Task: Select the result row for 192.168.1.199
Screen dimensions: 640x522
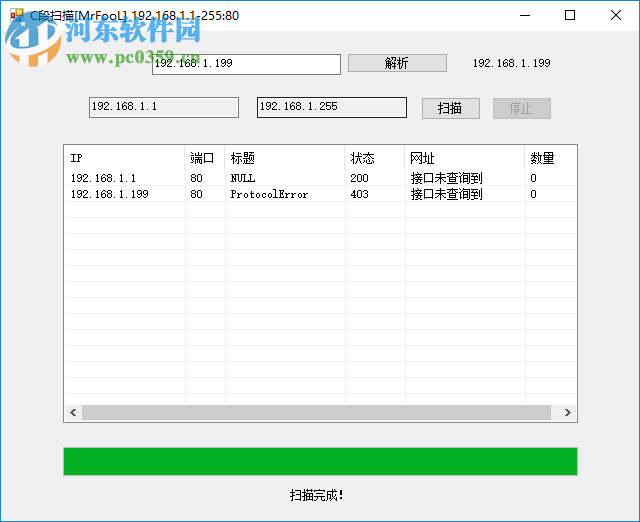Action: (x=320, y=194)
